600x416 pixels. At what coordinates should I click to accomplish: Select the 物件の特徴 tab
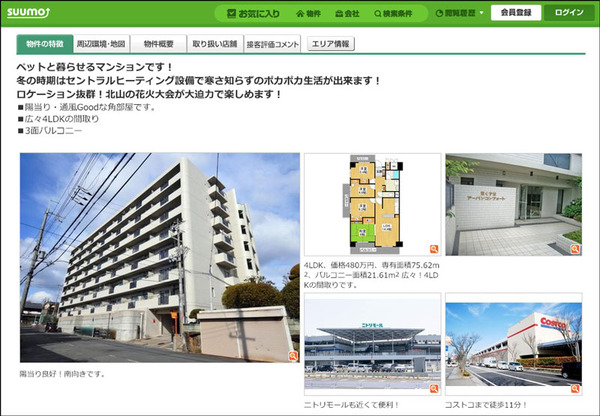point(45,45)
